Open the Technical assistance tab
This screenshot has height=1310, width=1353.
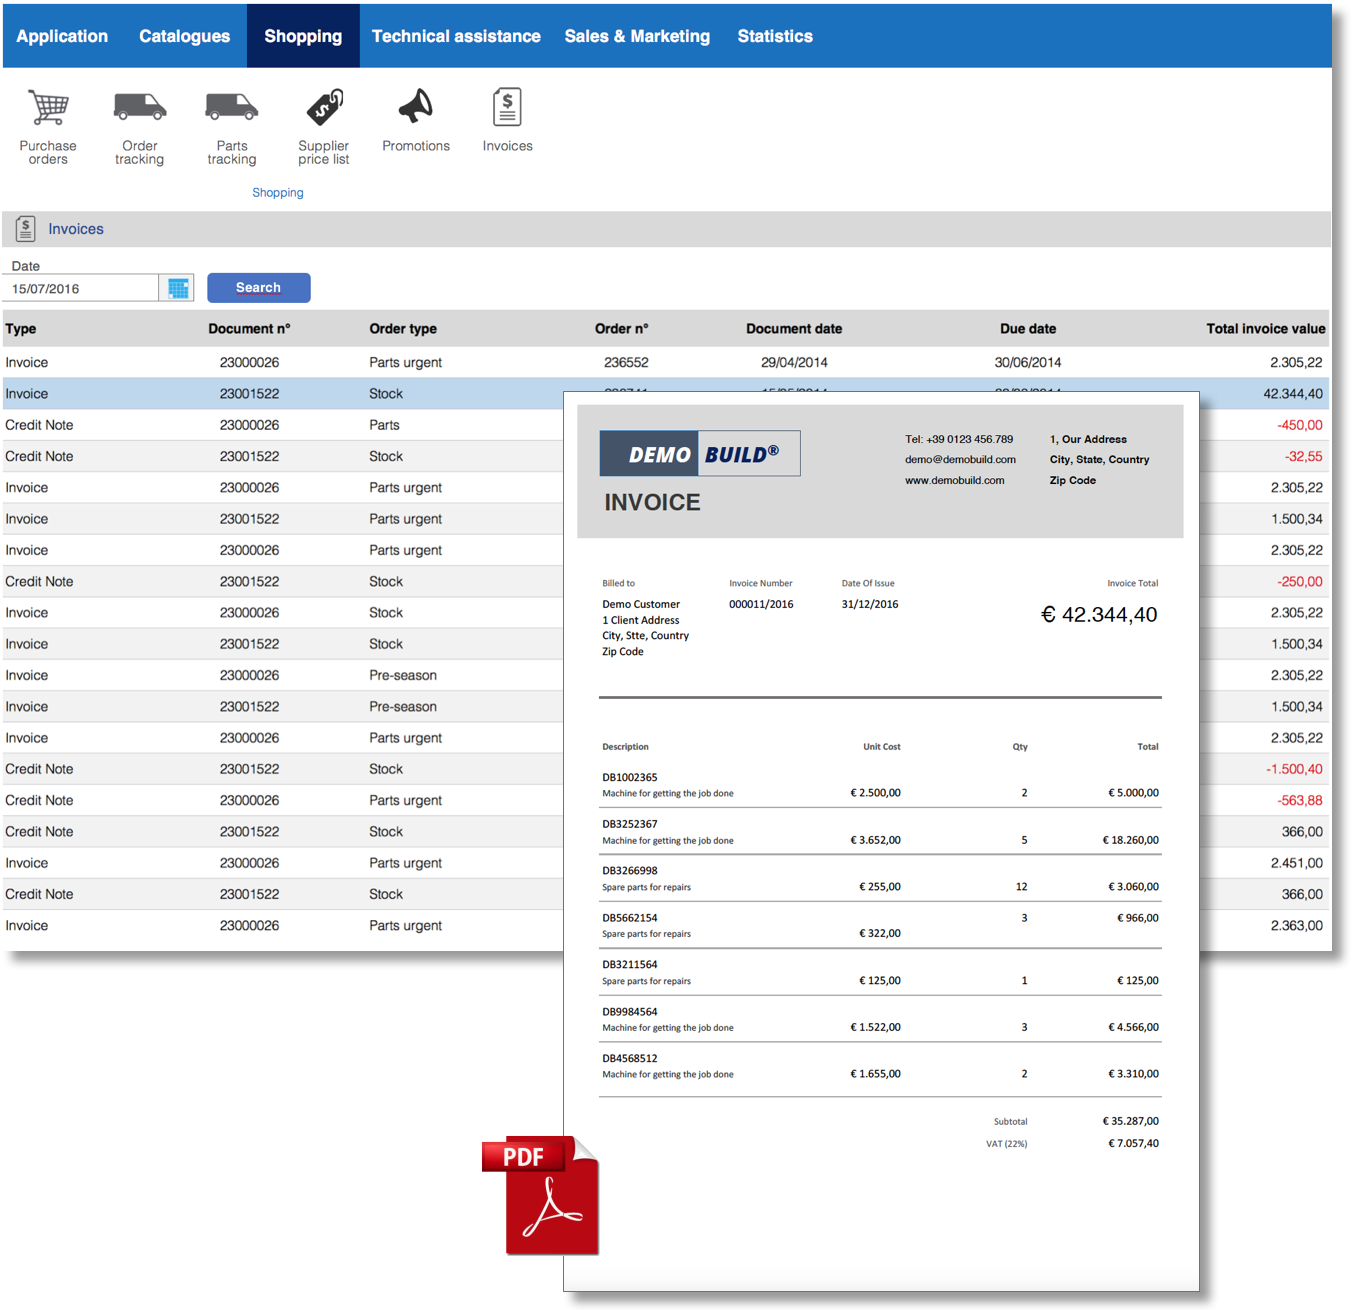456,36
